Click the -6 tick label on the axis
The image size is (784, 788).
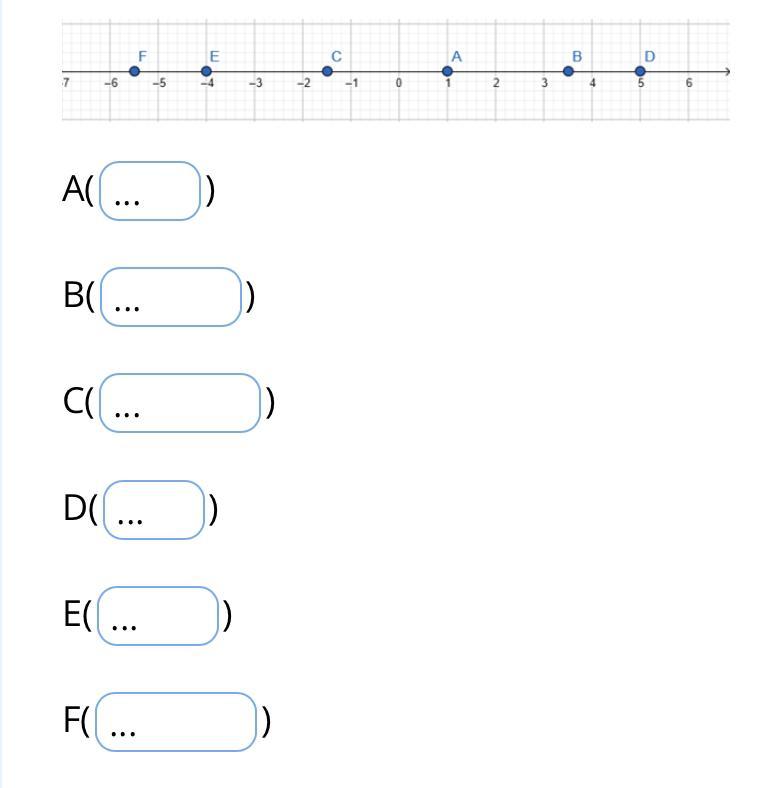point(111,83)
